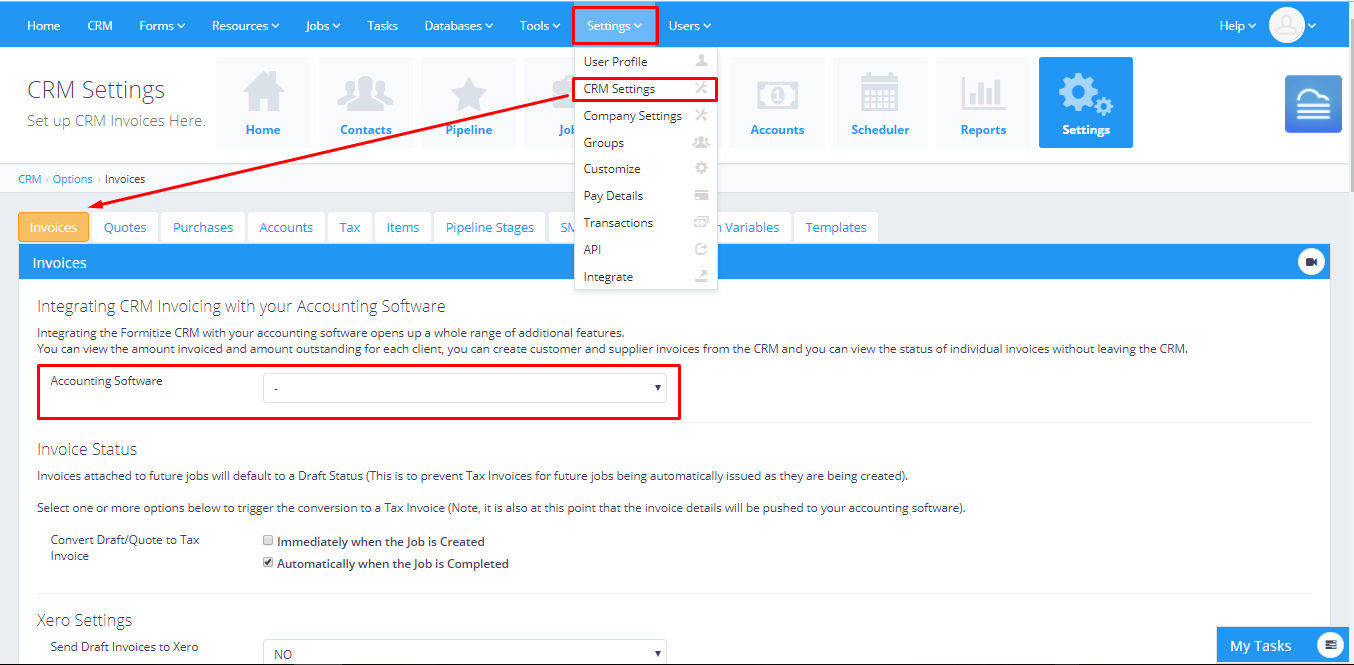1354x665 pixels.
Task: Click the highlighted Settings gear tile
Action: coord(1086,100)
